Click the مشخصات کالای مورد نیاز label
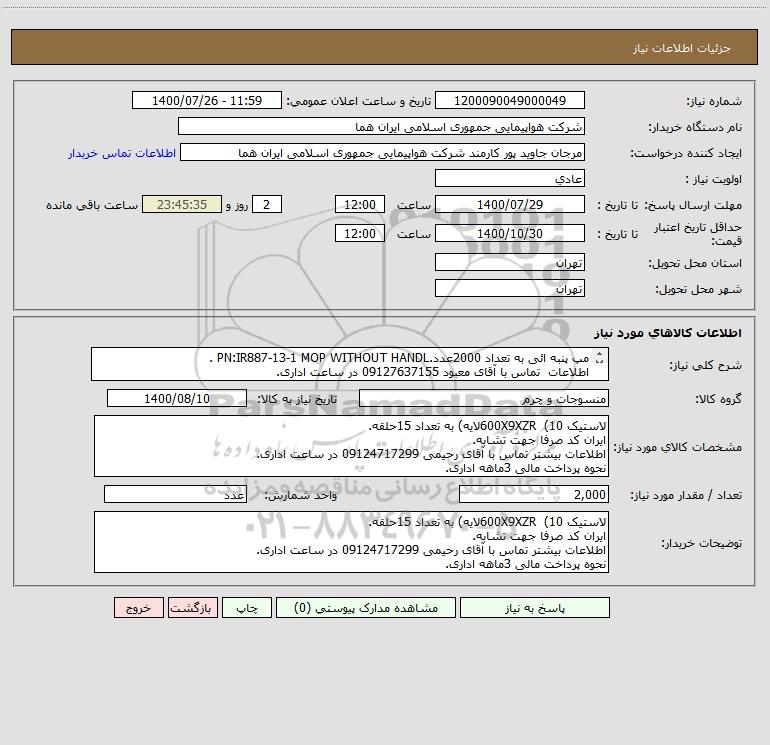This screenshot has width=770, height=745. [x=678, y=447]
